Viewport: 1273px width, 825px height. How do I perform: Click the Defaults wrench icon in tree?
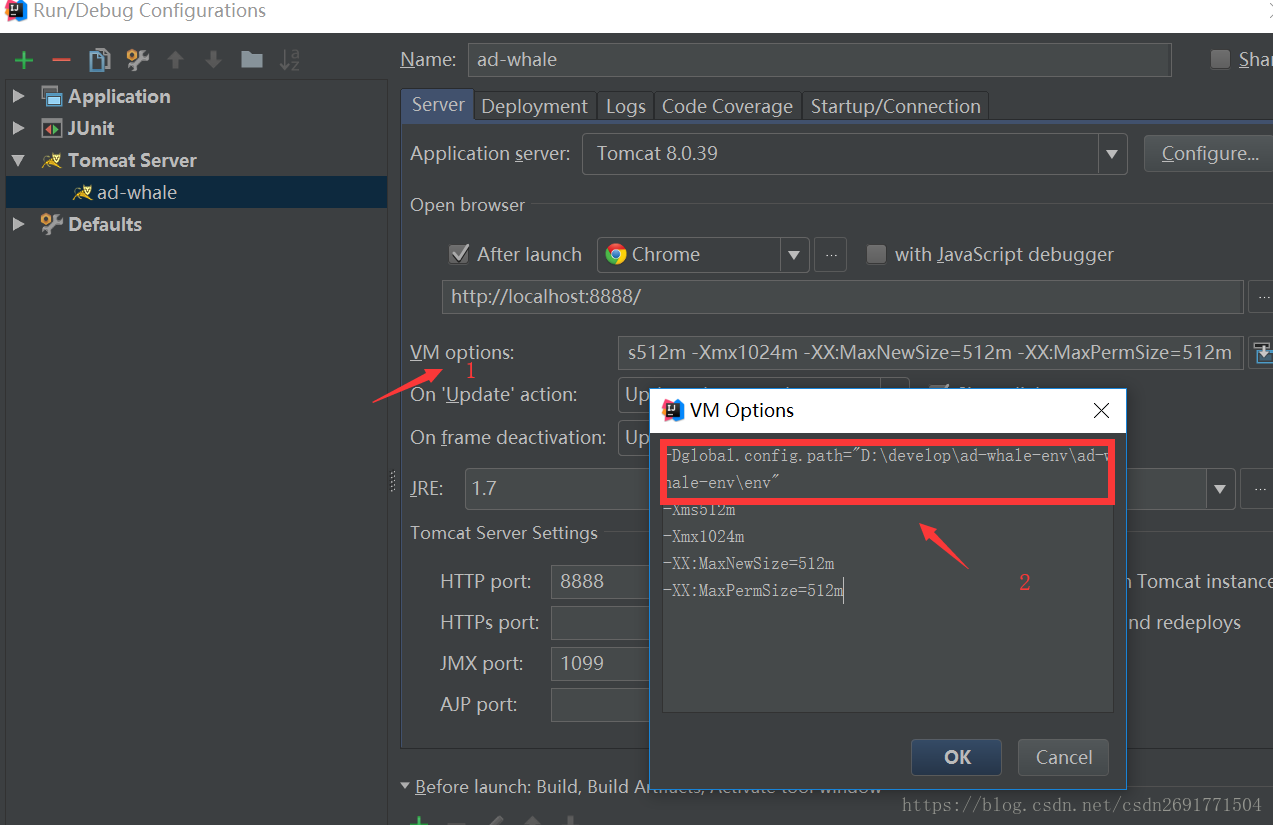tap(52, 224)
